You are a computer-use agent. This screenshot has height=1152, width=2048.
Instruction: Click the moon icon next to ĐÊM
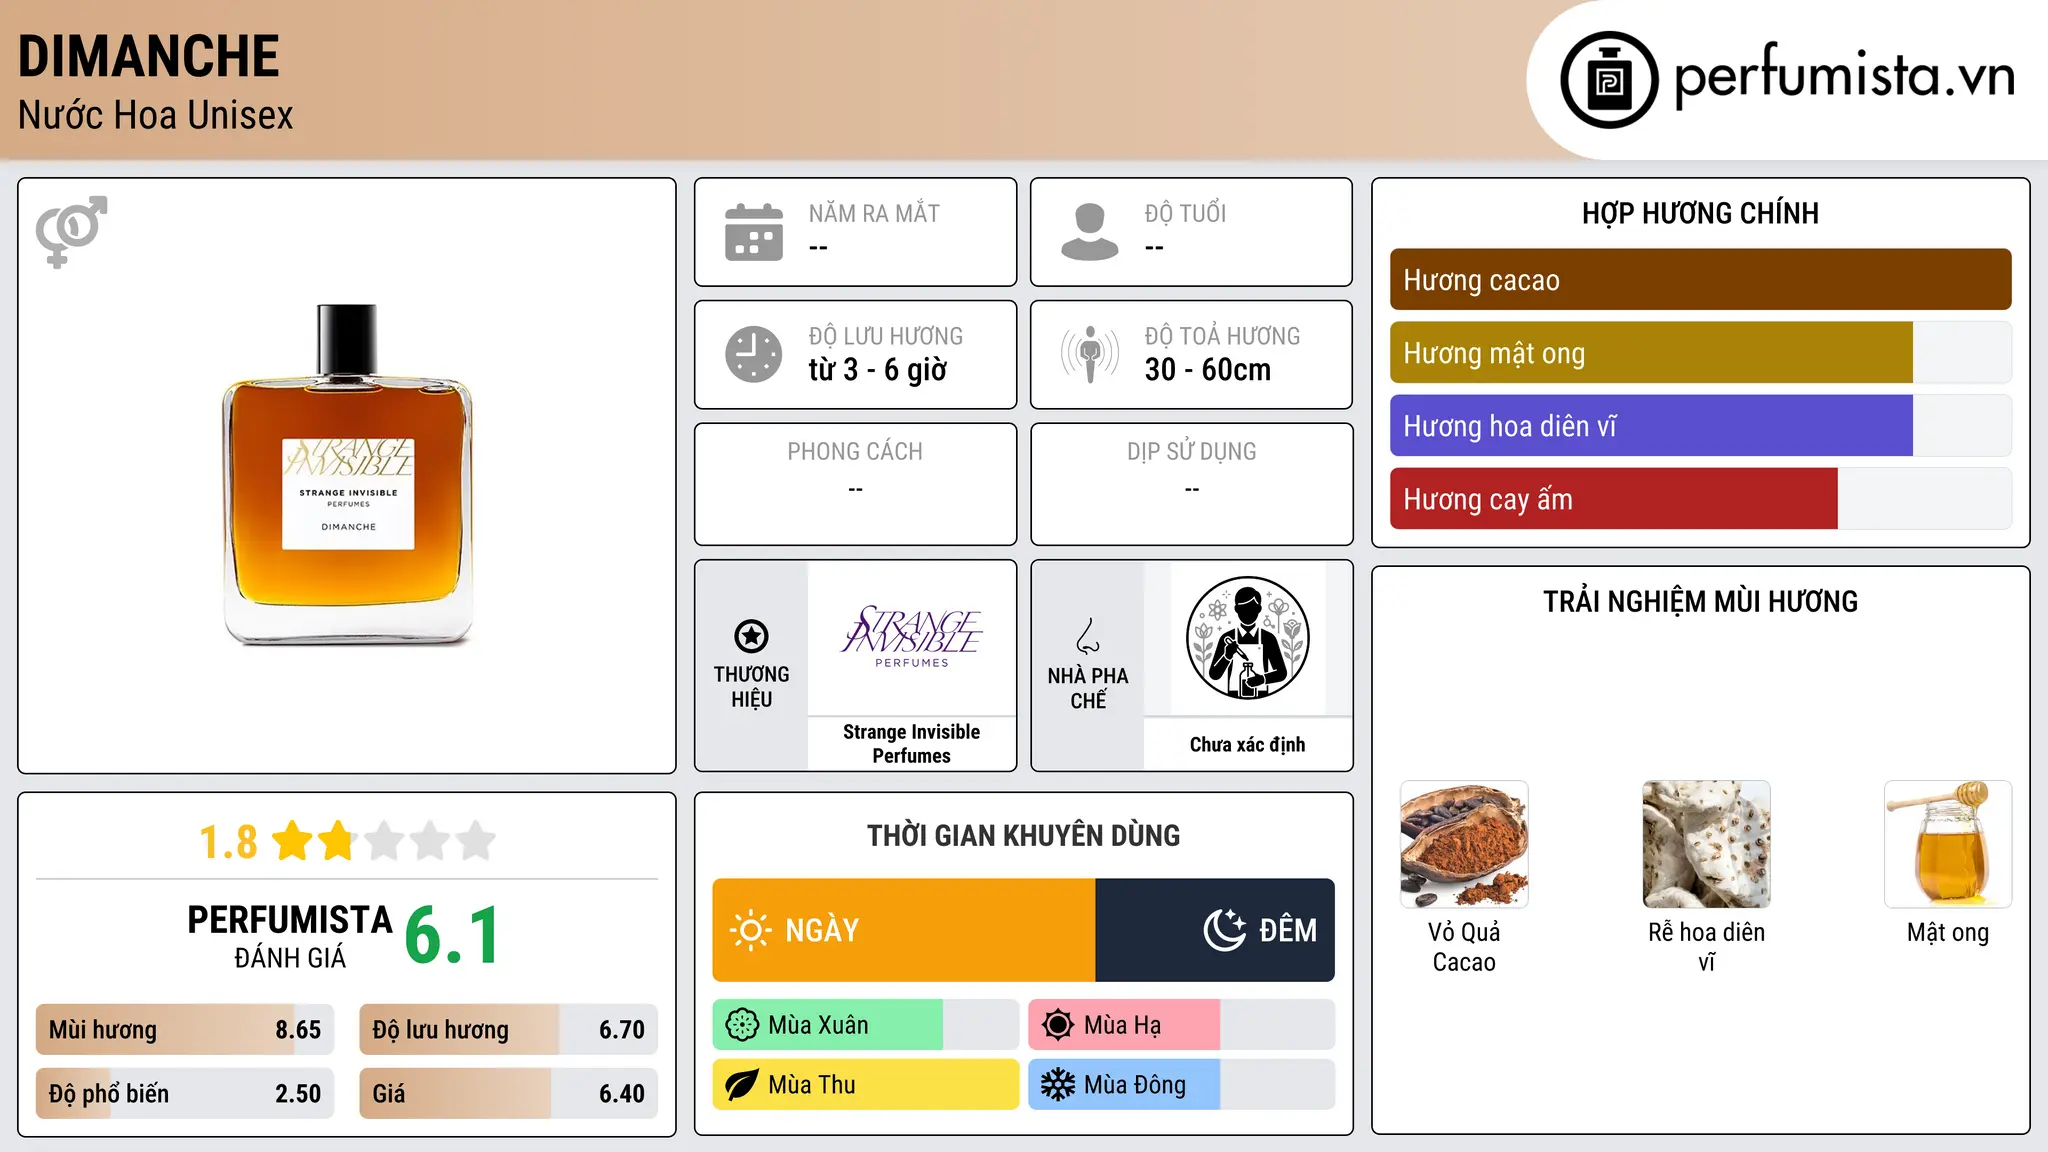(1225, 930)
